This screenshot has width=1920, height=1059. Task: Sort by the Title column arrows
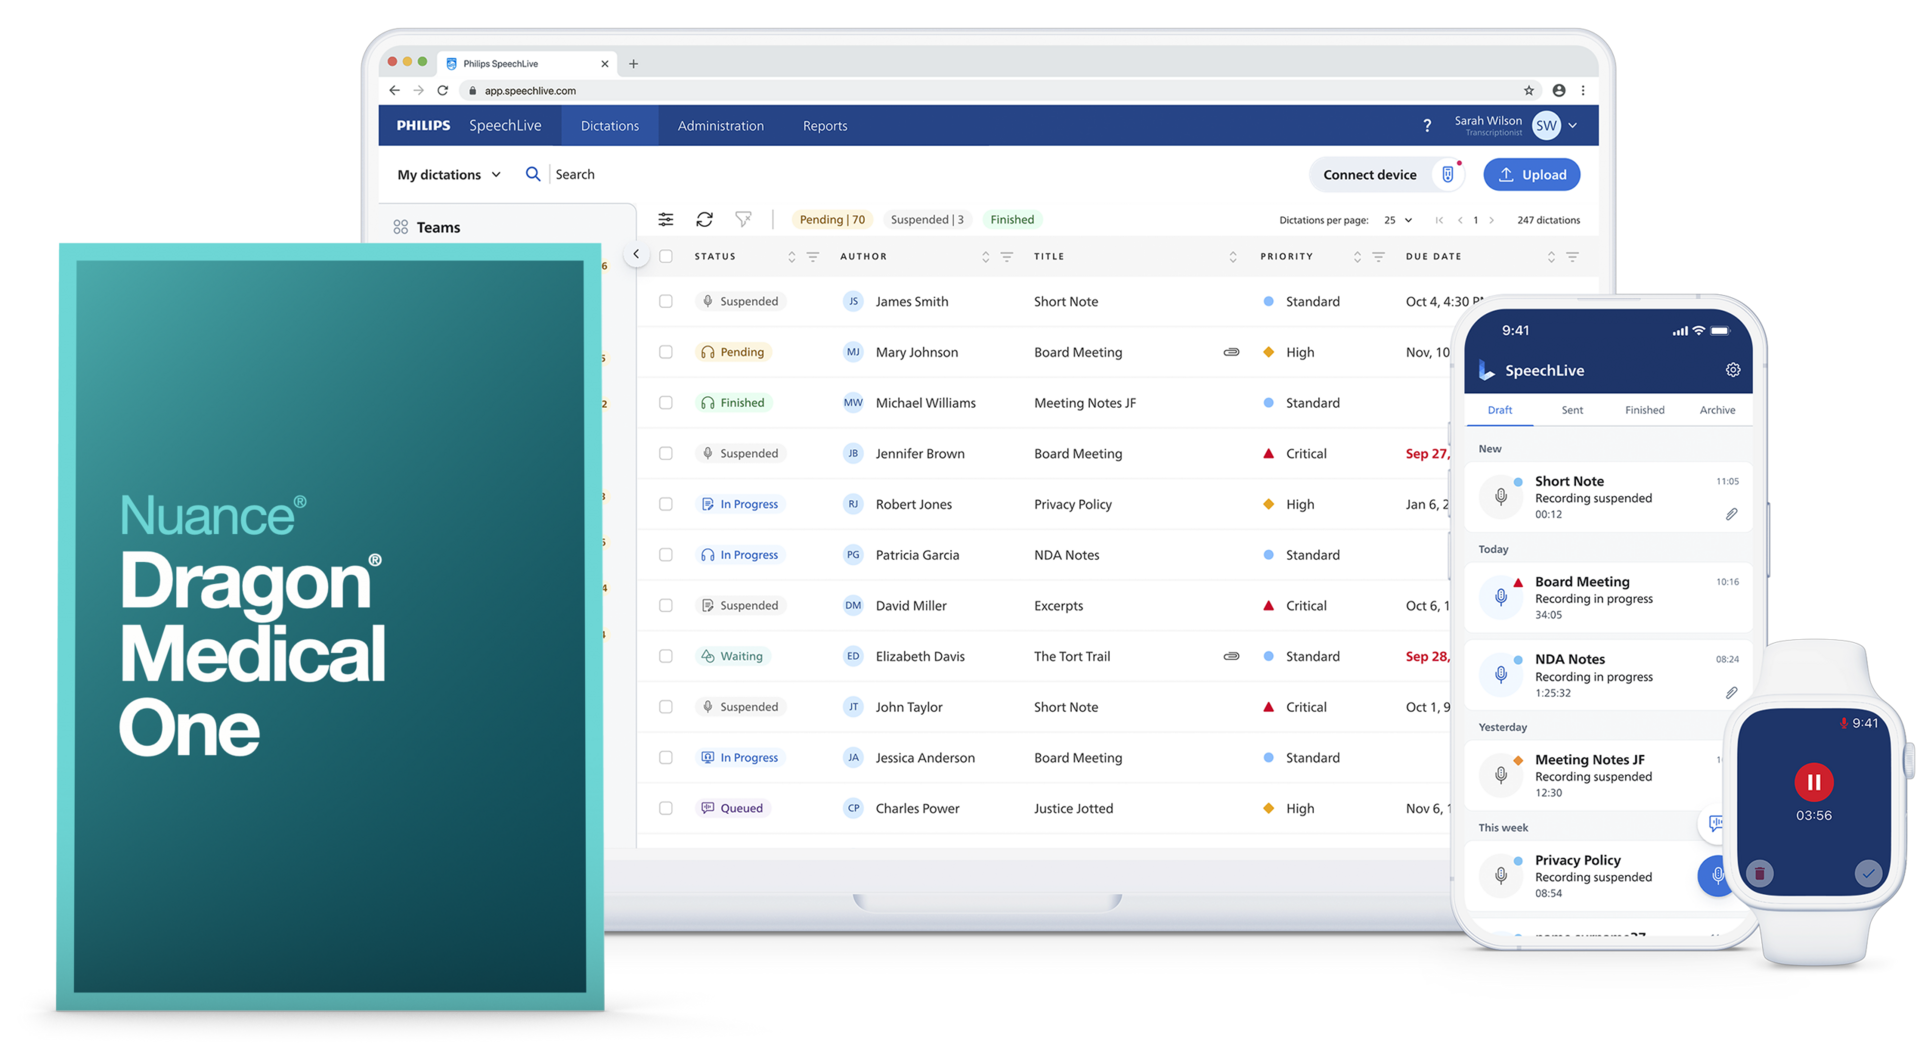point(1232,257)
